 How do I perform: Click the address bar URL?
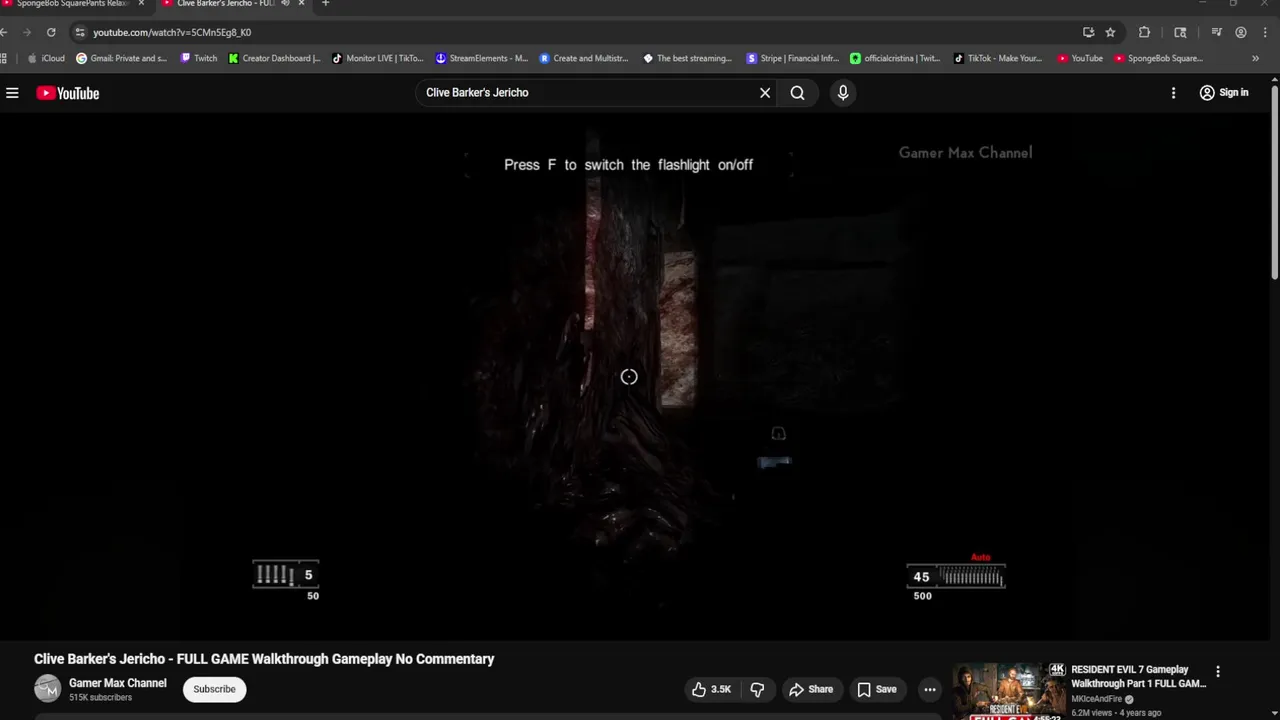click(172, 32)
